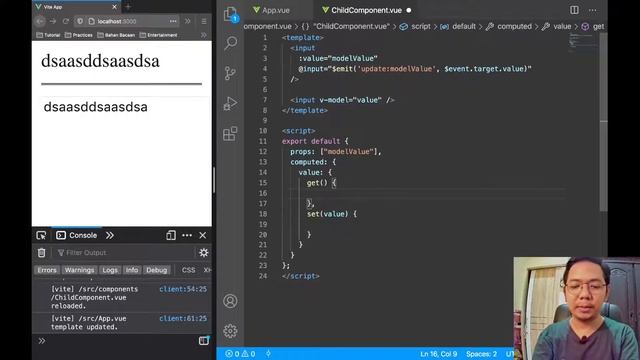Toggle the console split sidebar icon
The width and height of the screenshot is (640, 360).
tap(204, 340)
